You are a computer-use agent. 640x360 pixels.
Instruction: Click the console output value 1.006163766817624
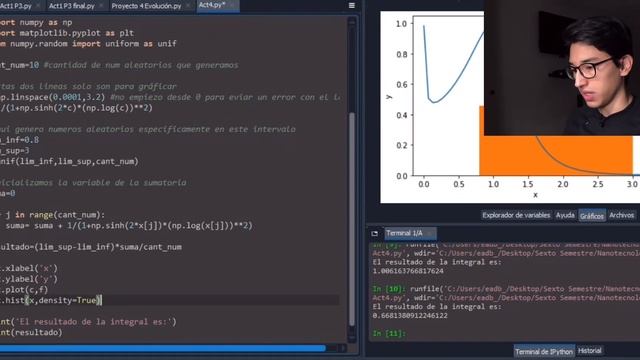click(408, 271)
